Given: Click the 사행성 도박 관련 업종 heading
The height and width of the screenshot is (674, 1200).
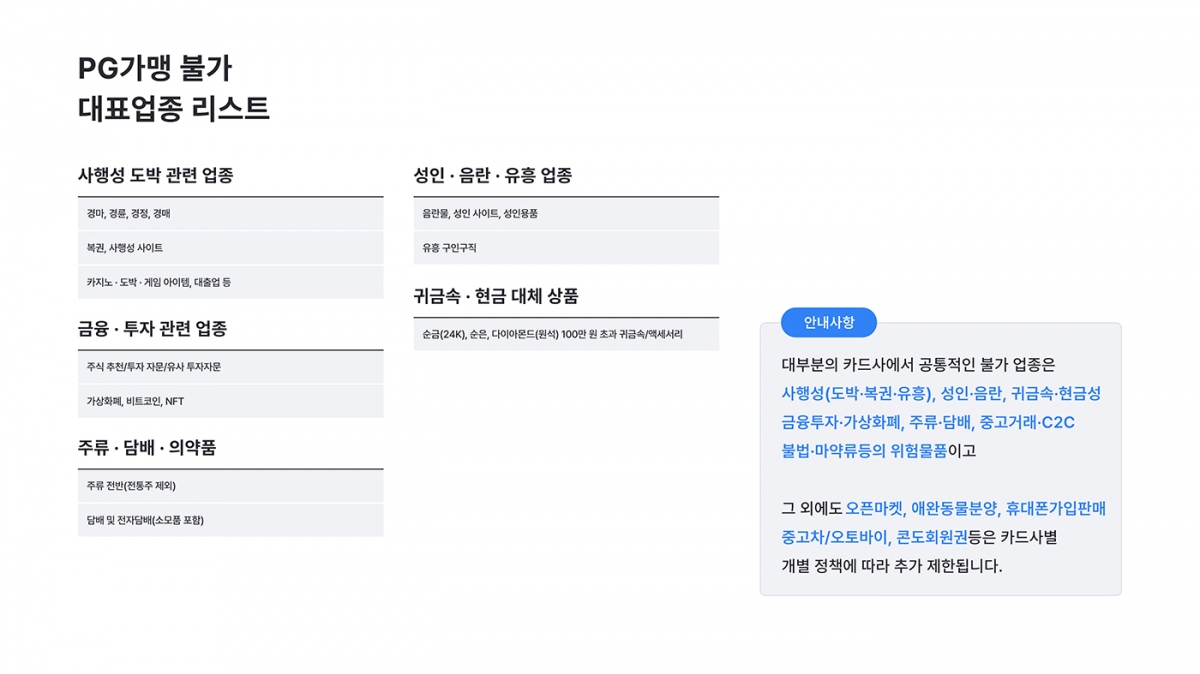Looking at the screenshot, I should [x=156, y=175].
